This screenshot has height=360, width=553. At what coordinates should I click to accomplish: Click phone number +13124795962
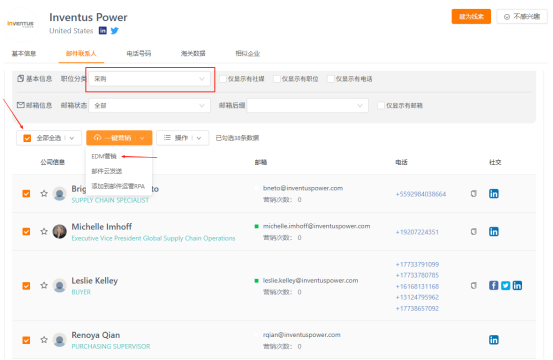click(417, 297)
